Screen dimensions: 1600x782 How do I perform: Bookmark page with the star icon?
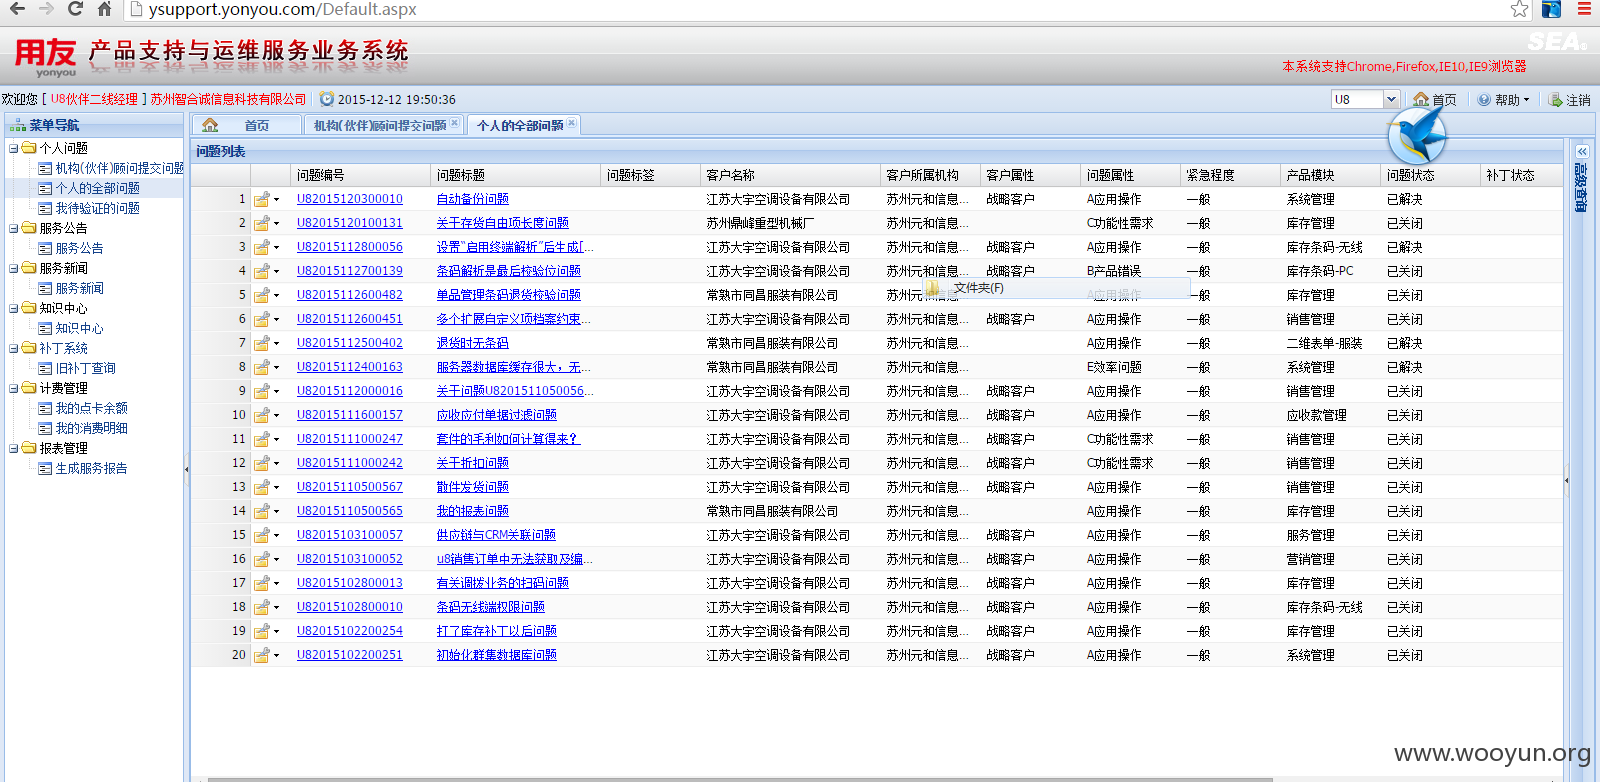tap(1520, 9)
